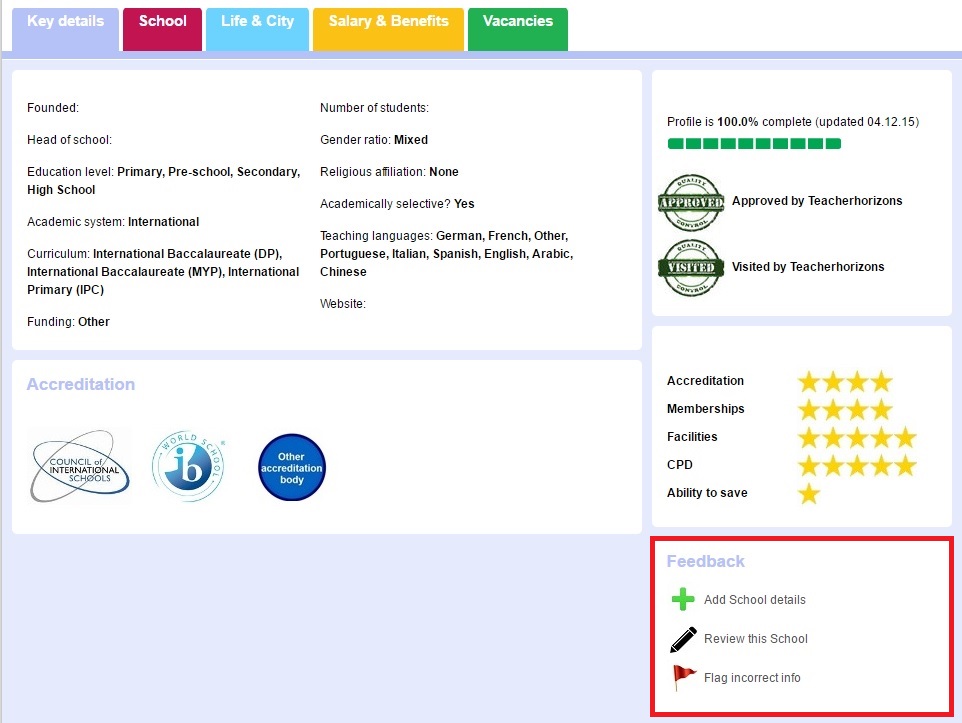The width and height of the screenshot is (962, 723).
Task: Click the Flag incorrect info link
Action: point(752,678)
